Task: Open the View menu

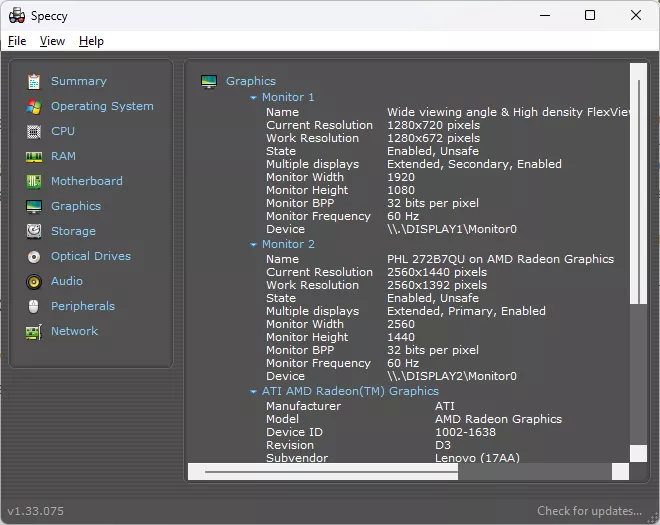Action: 52,41
